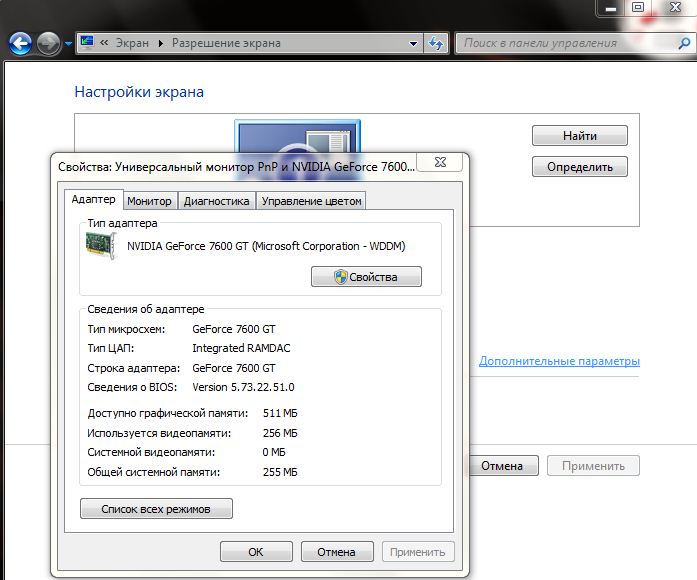
Task: Switch to the Адаптер tab
Action: point(93,199)
